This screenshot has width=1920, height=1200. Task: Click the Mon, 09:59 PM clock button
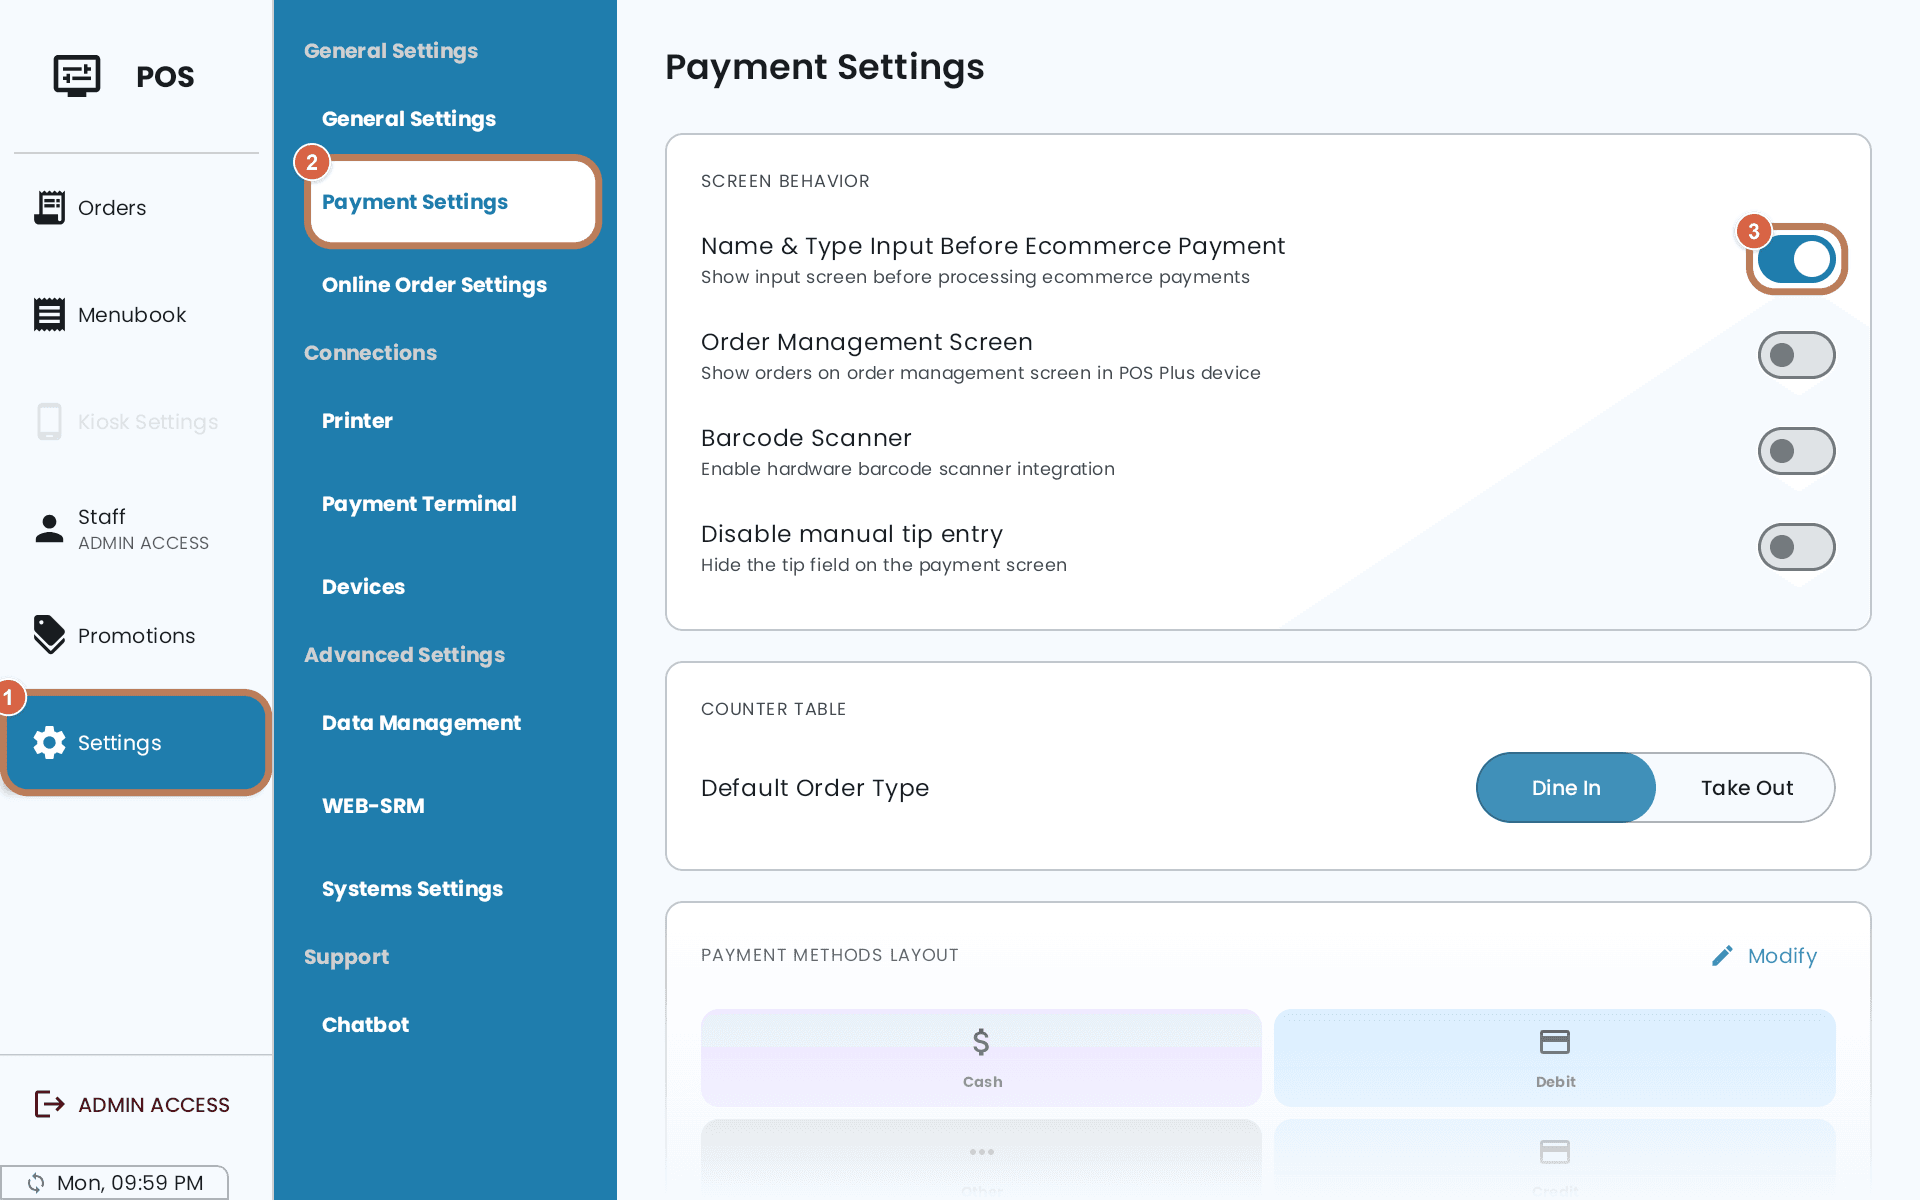pyautogui.click(x=114, y=1182)
